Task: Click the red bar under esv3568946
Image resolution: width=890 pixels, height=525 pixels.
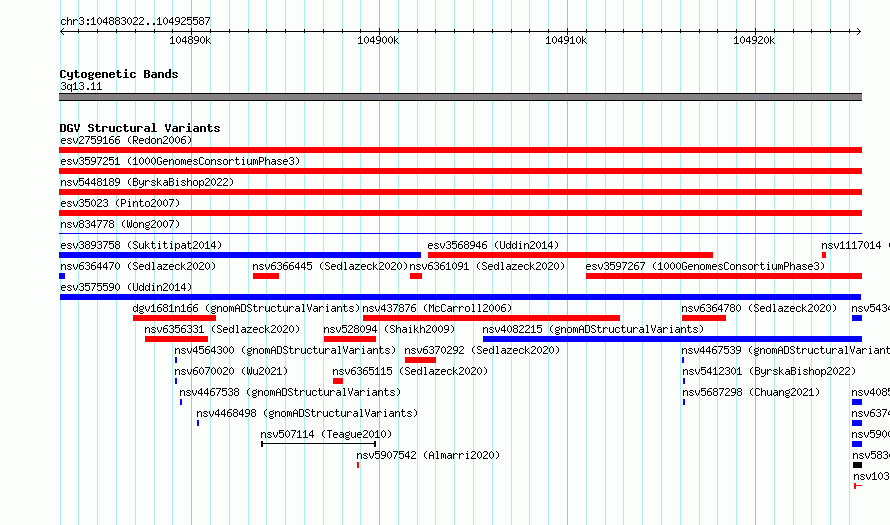Action: tap(570, 255)
